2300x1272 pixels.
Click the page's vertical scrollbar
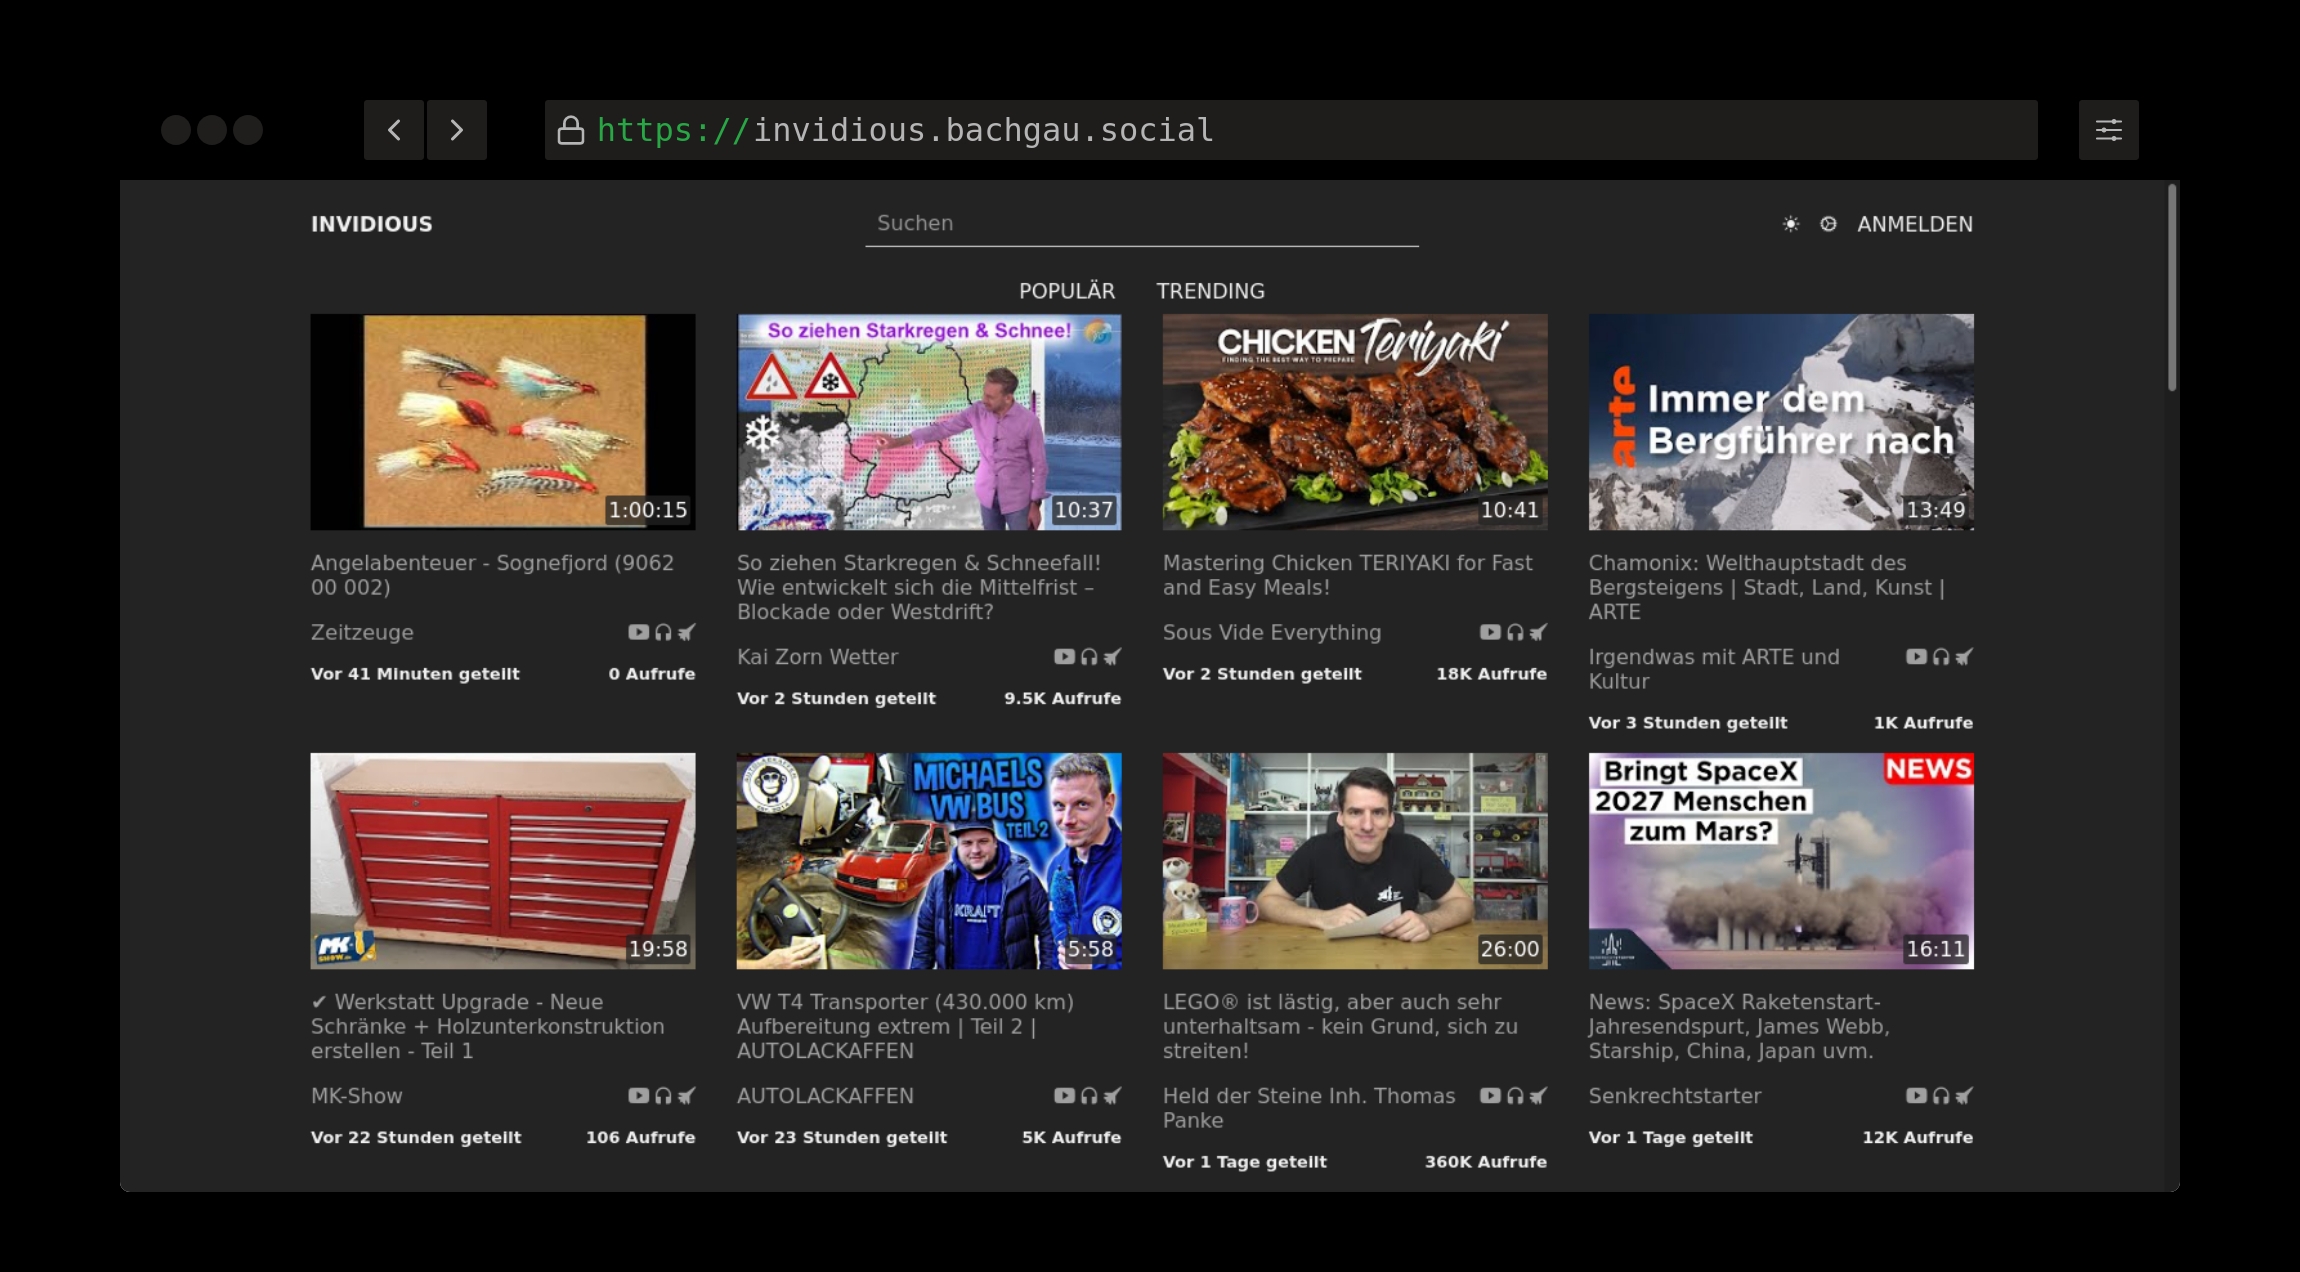tap(2172, 288)
